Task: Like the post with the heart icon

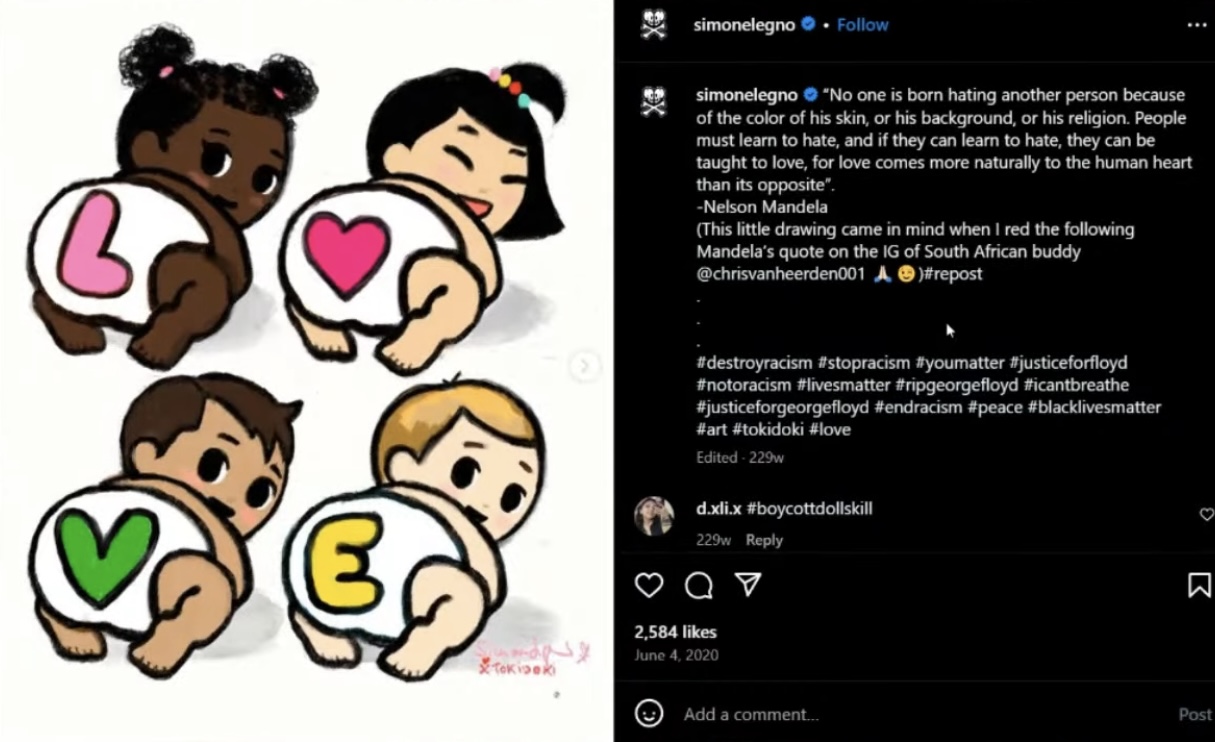Action: [649, 585]
